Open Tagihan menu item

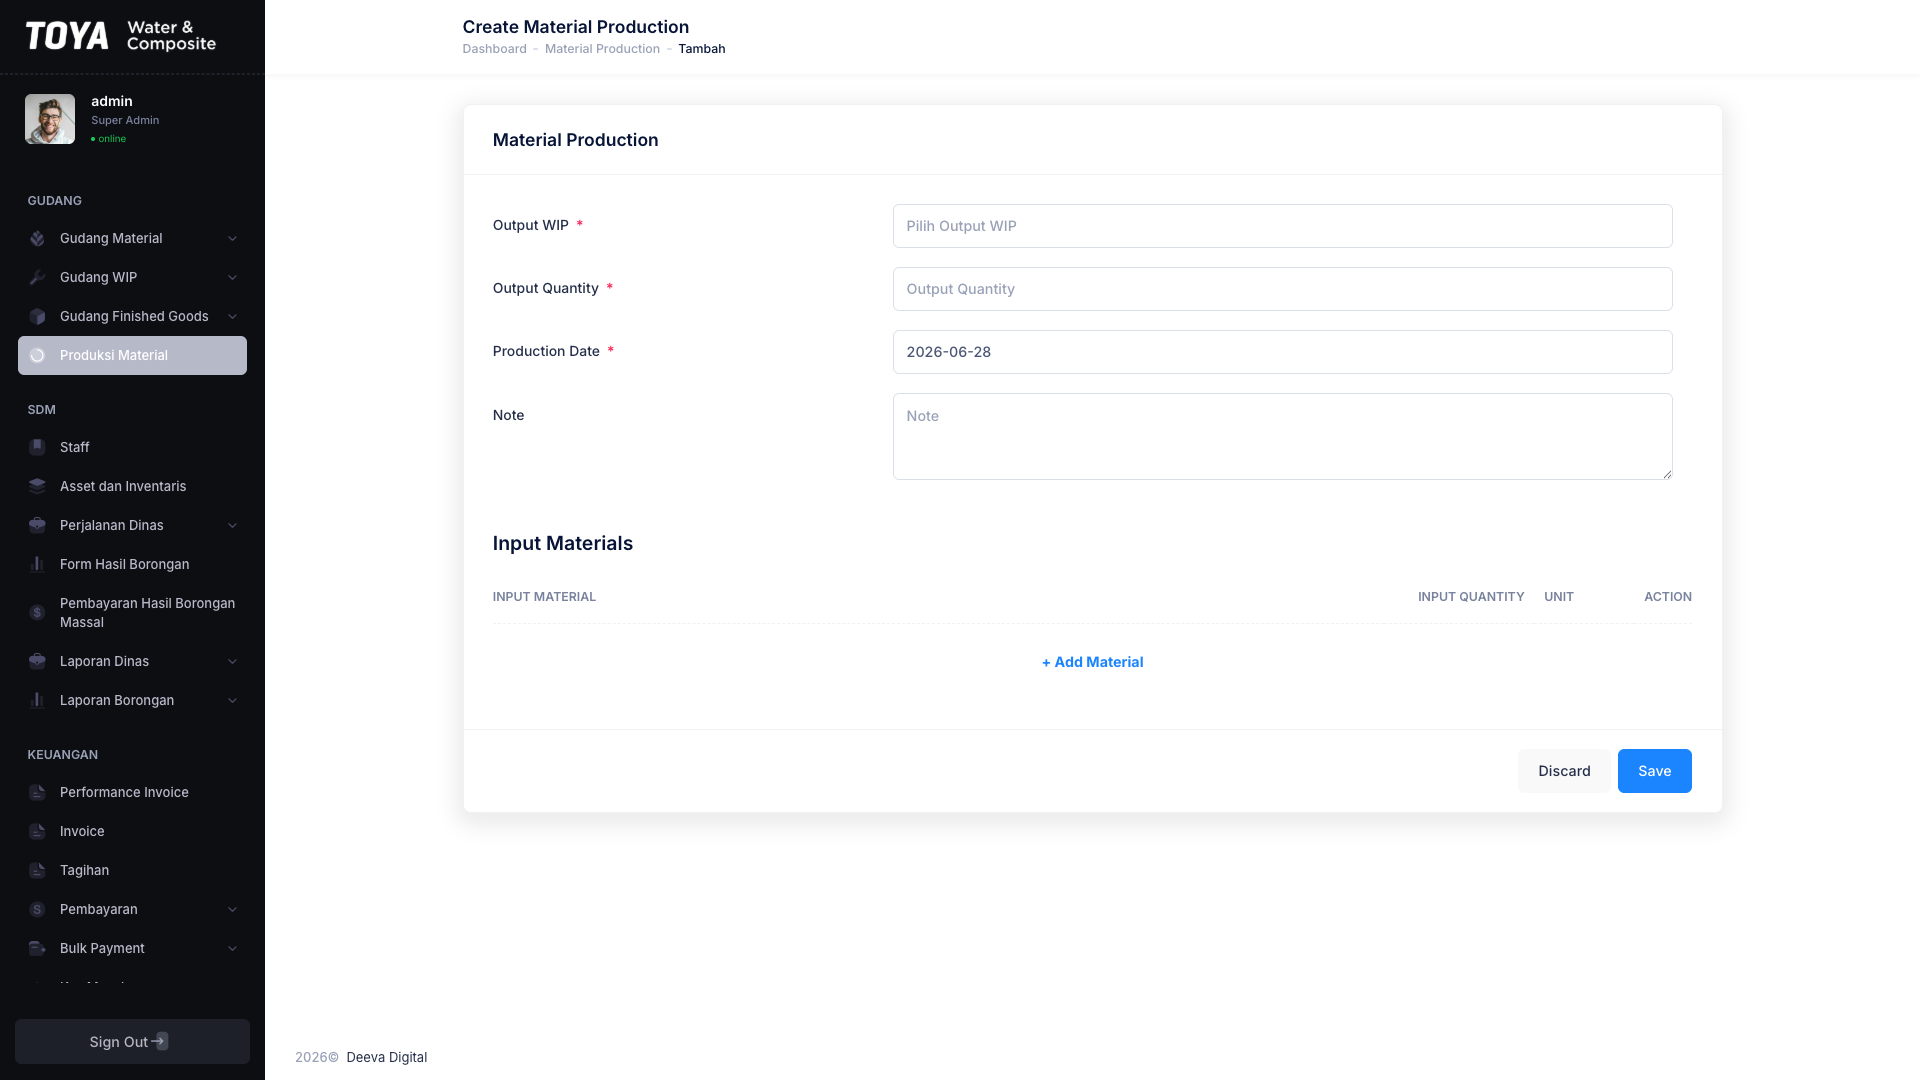click(132, 870)
